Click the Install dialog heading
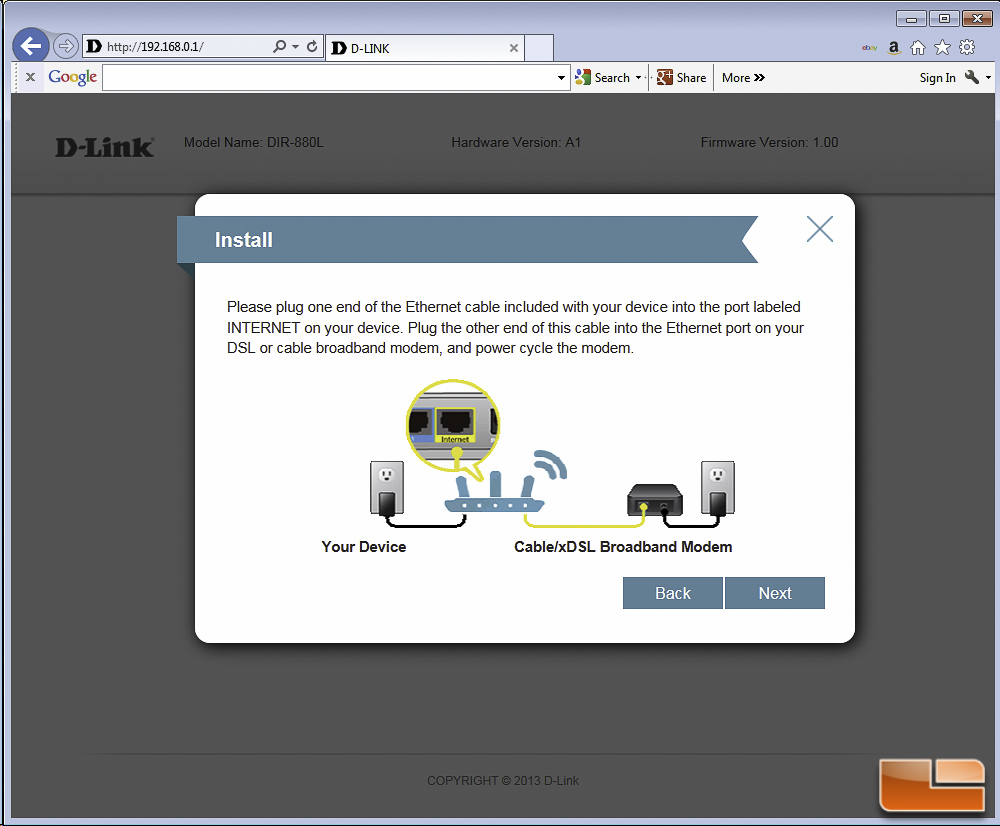This screenshot has width=1000, height=826. [x=244, y=240]
